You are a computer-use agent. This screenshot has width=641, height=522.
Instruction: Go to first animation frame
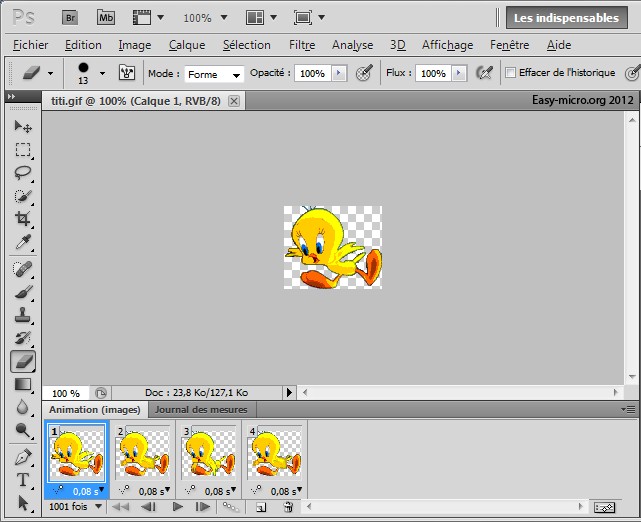(x=121, y=507)
